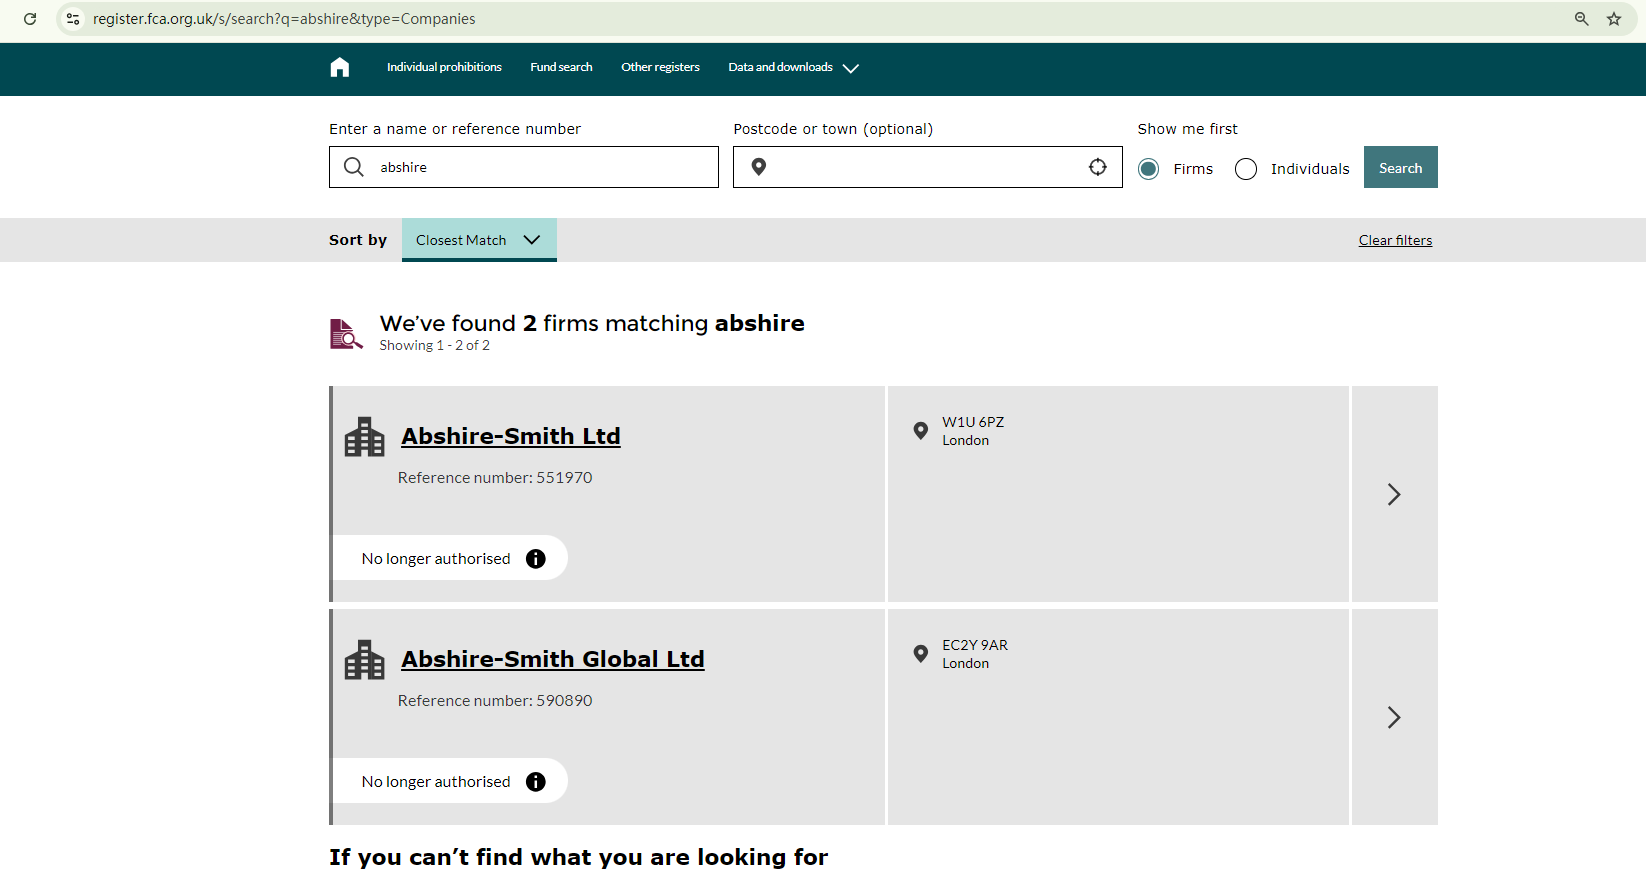The height and width of the screenshot is (873, 1646).
Task: Bookmark this page with the star icon
Action: click(1614, 19)
